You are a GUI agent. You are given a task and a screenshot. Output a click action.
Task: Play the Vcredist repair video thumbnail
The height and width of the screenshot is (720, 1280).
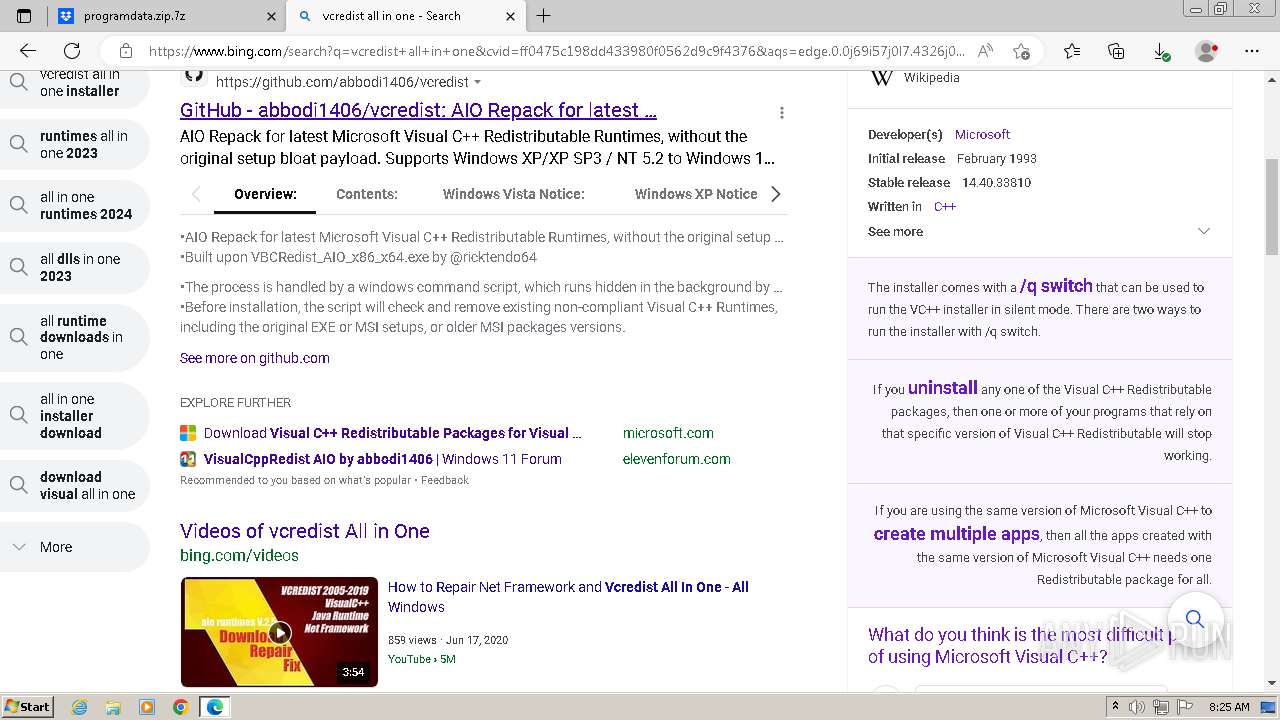tap(279, 632)
